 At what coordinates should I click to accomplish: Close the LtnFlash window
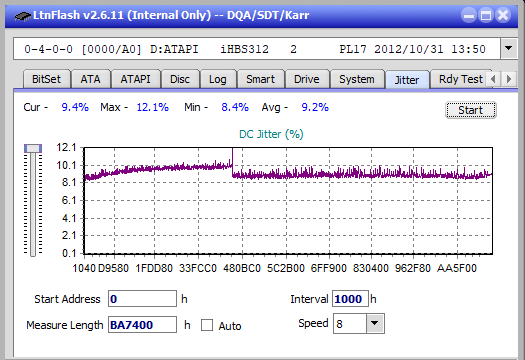click(503, 15)
